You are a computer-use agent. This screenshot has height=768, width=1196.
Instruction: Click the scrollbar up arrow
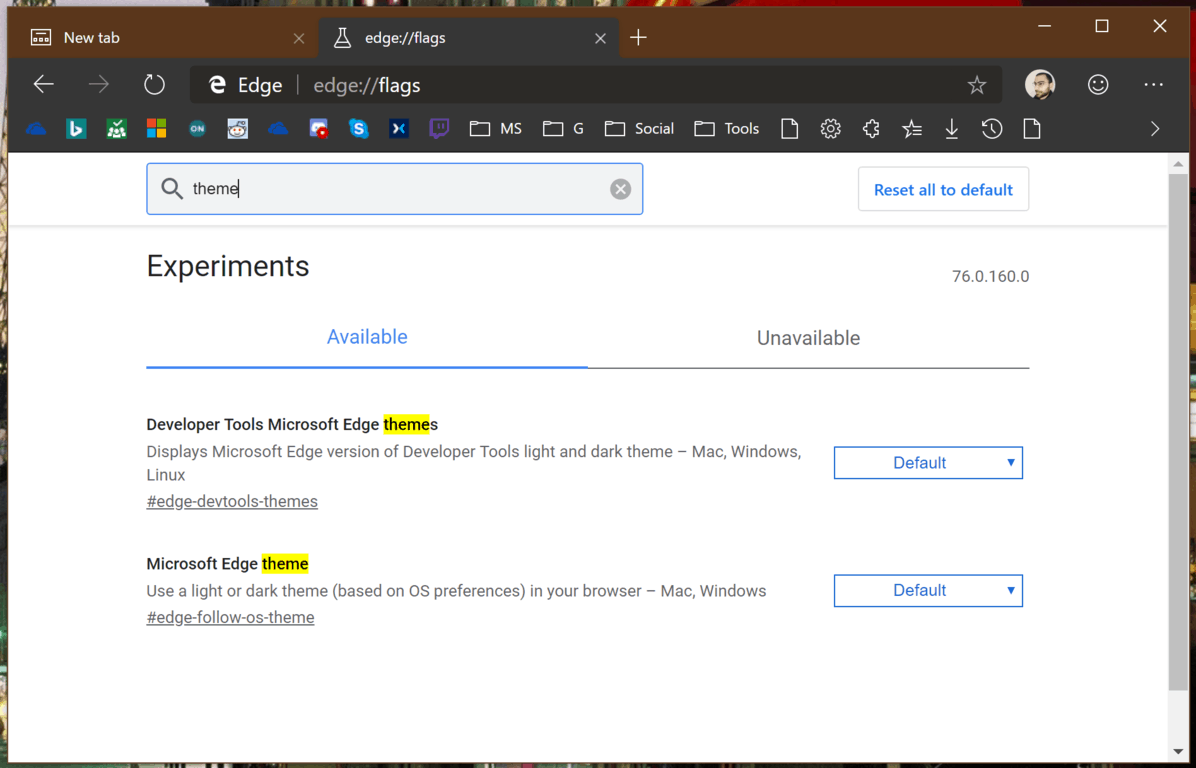point(1178,163)
